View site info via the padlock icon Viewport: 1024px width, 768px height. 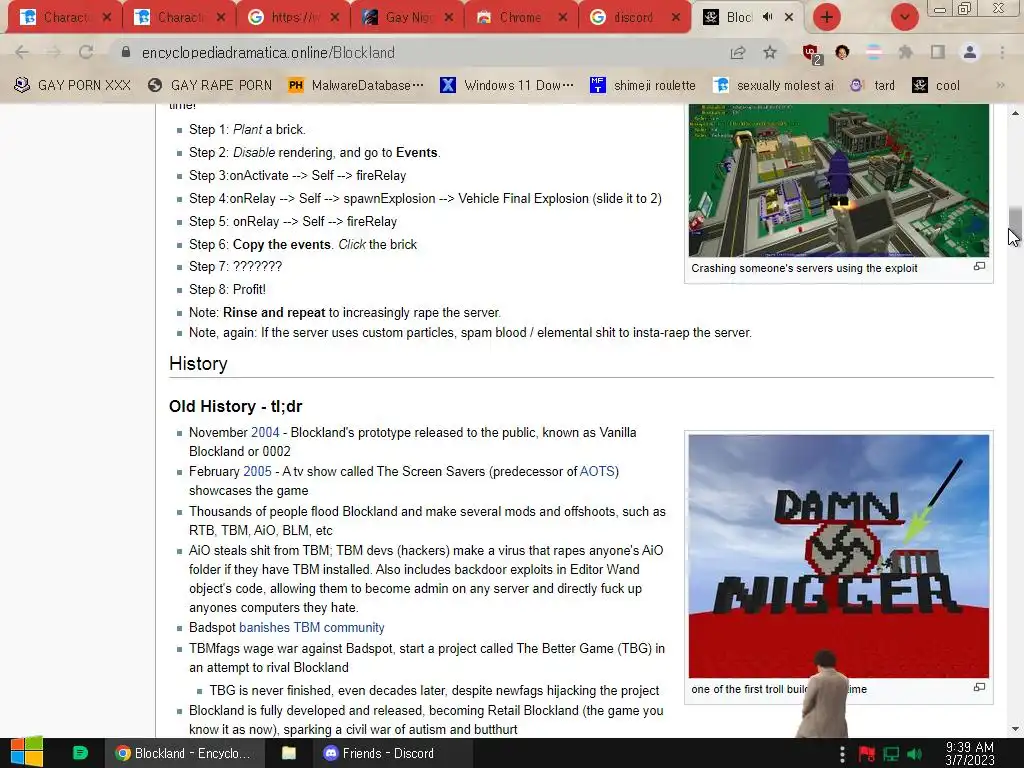pyautogui.click(x=126, y=52)
